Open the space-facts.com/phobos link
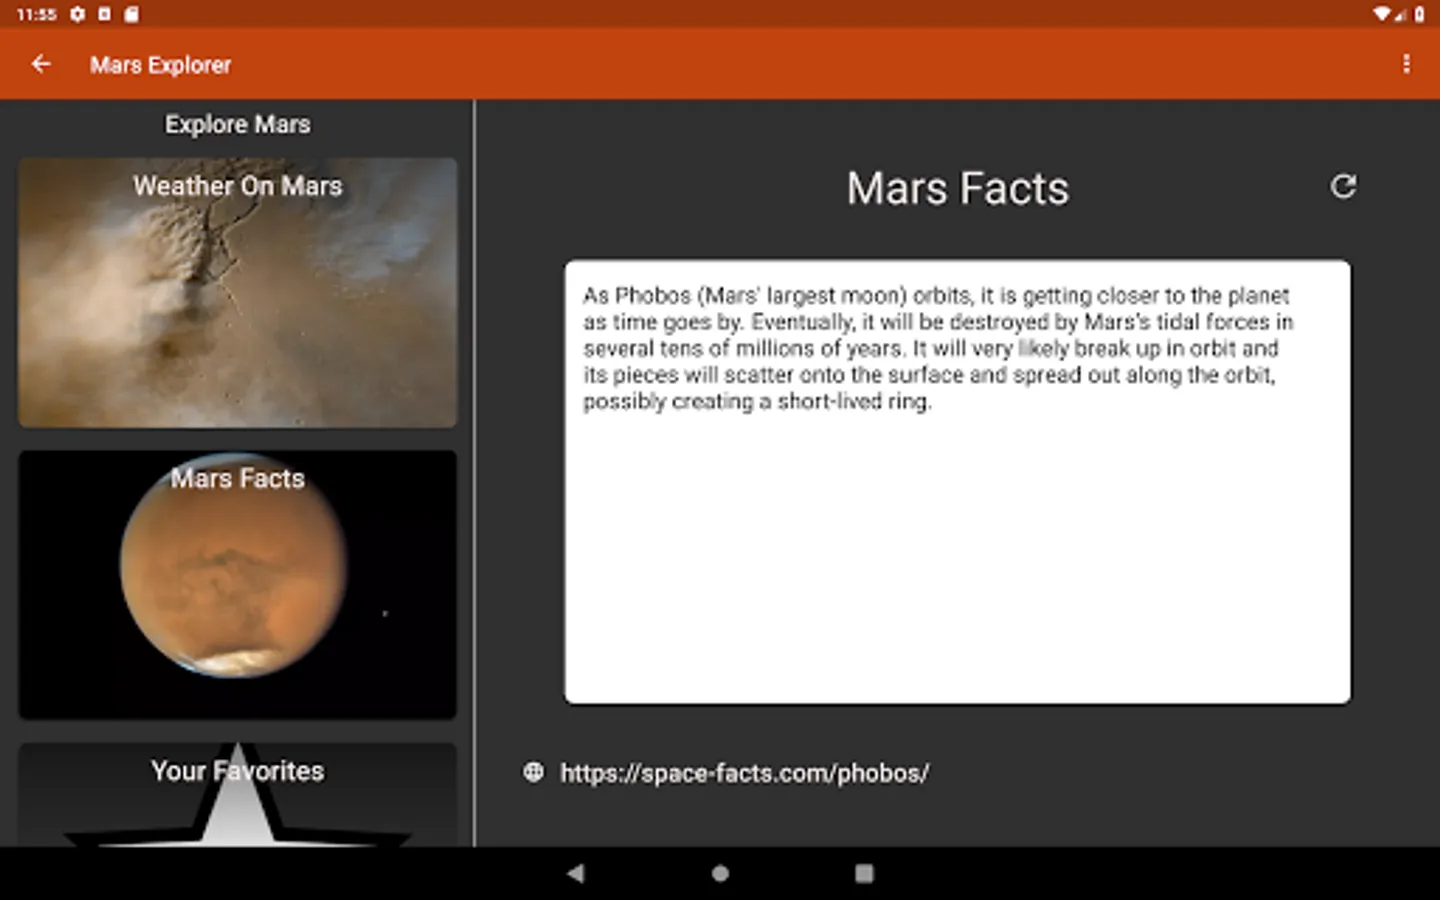Viewport: 1440px width, 900px height. [x=744, y=773]
